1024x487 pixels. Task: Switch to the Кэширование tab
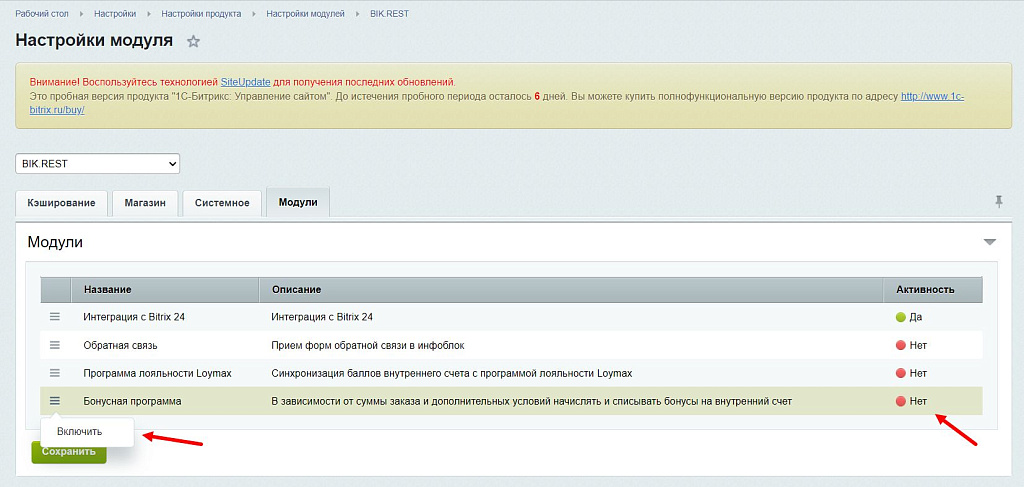61,203
